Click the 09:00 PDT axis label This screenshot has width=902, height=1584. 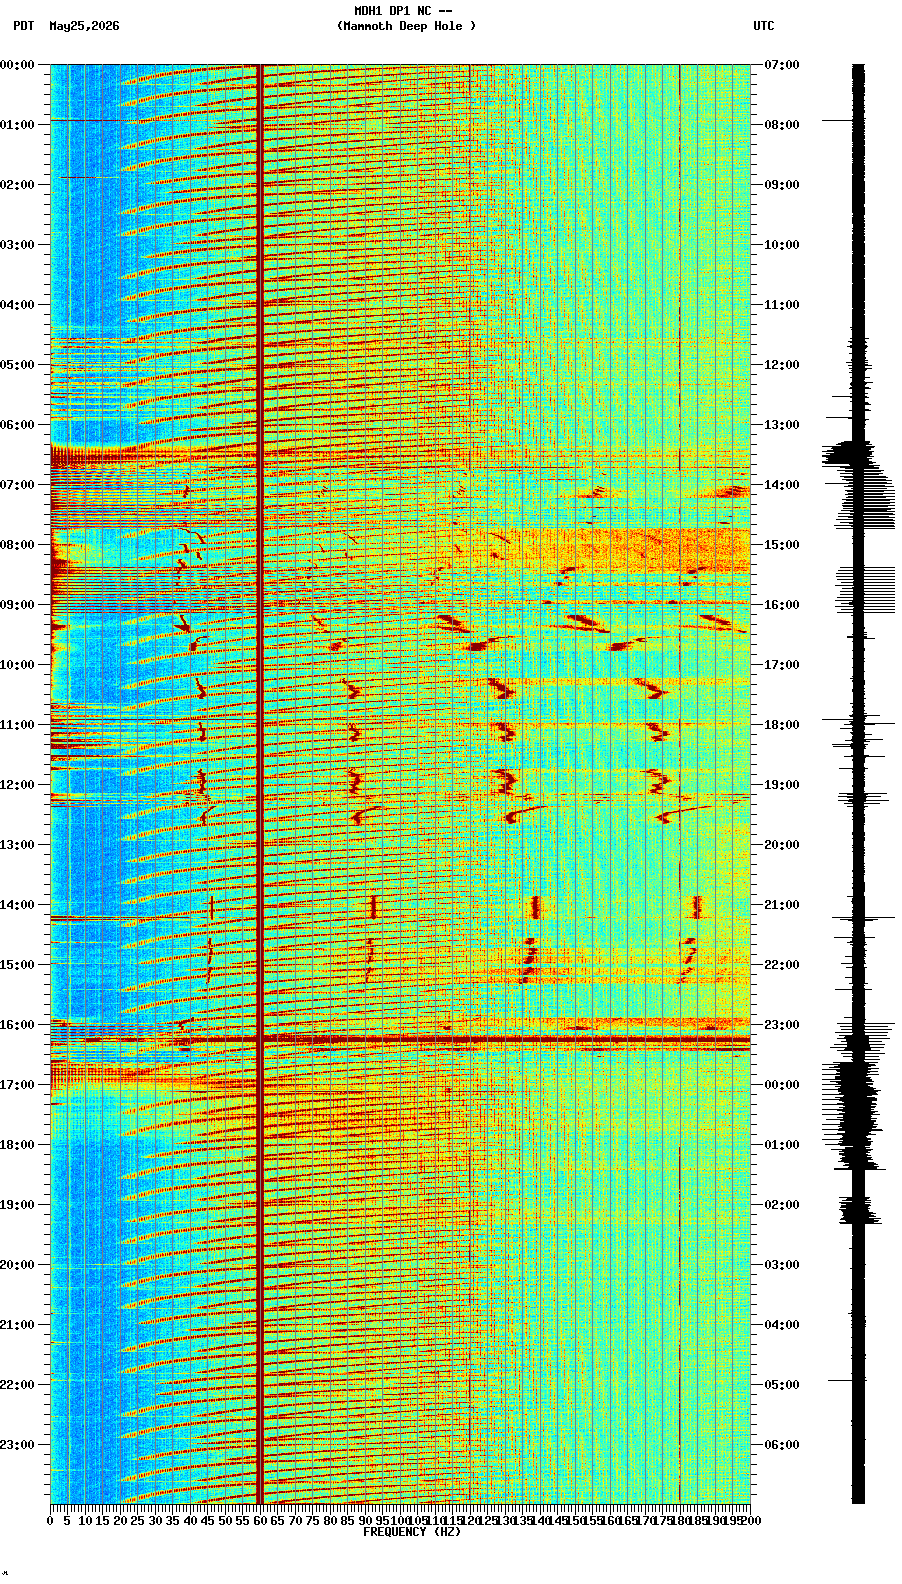point(18,605)
